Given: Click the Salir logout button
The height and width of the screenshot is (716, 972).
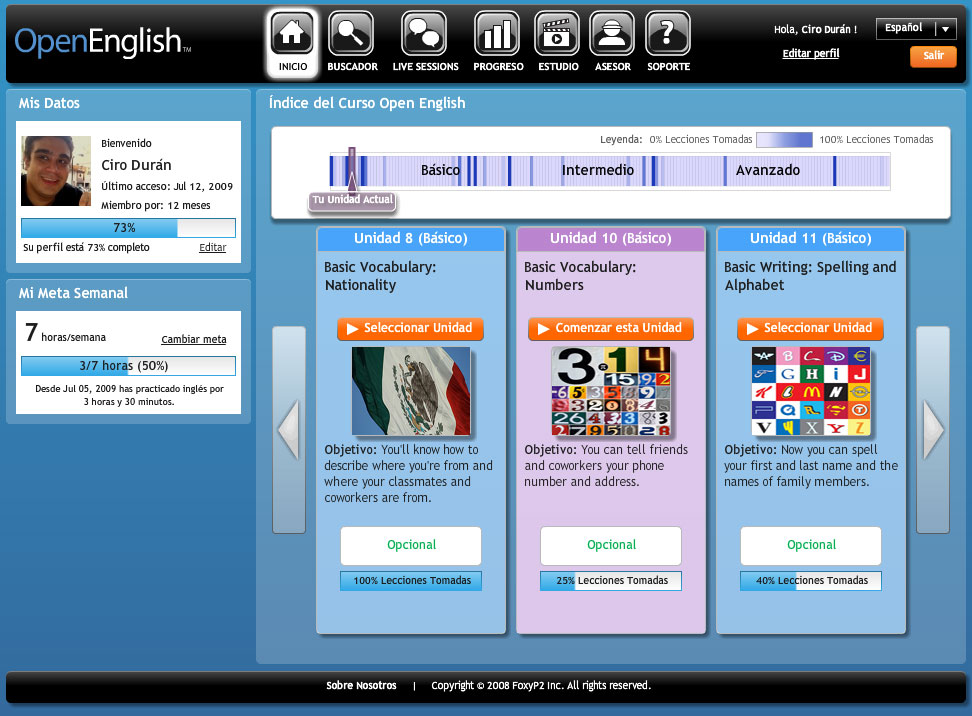Looking at the screenshot, I should tap(933, 56).
